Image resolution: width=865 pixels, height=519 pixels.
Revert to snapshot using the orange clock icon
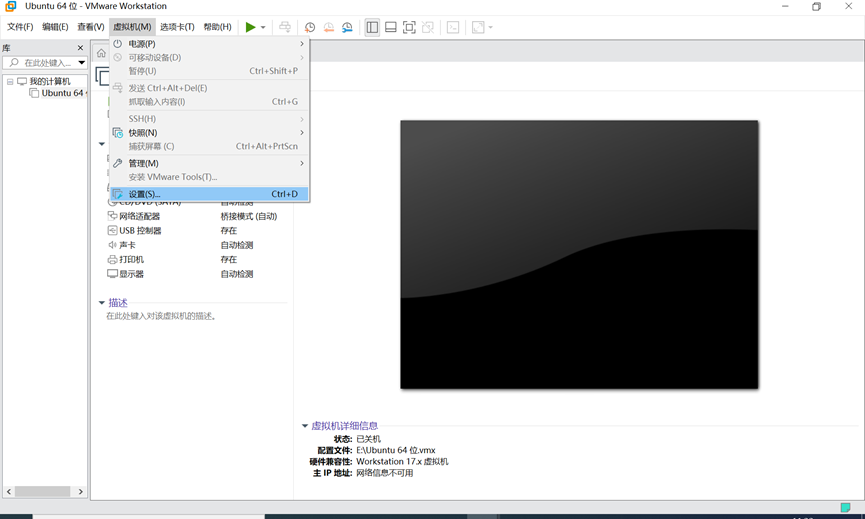click(329, 27)
